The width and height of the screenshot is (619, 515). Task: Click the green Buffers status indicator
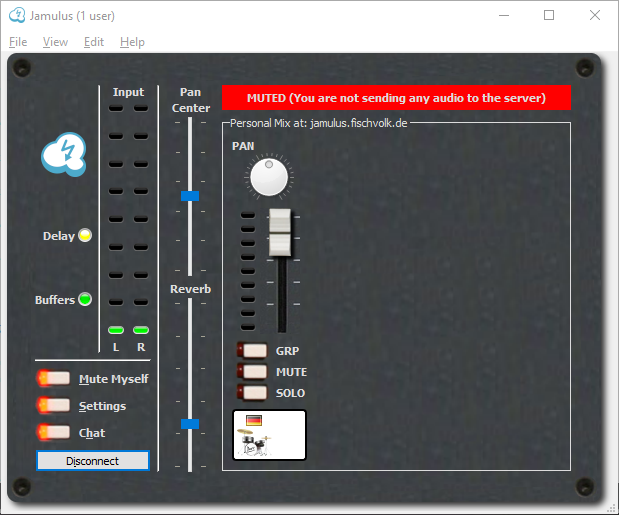coord(85,299)
